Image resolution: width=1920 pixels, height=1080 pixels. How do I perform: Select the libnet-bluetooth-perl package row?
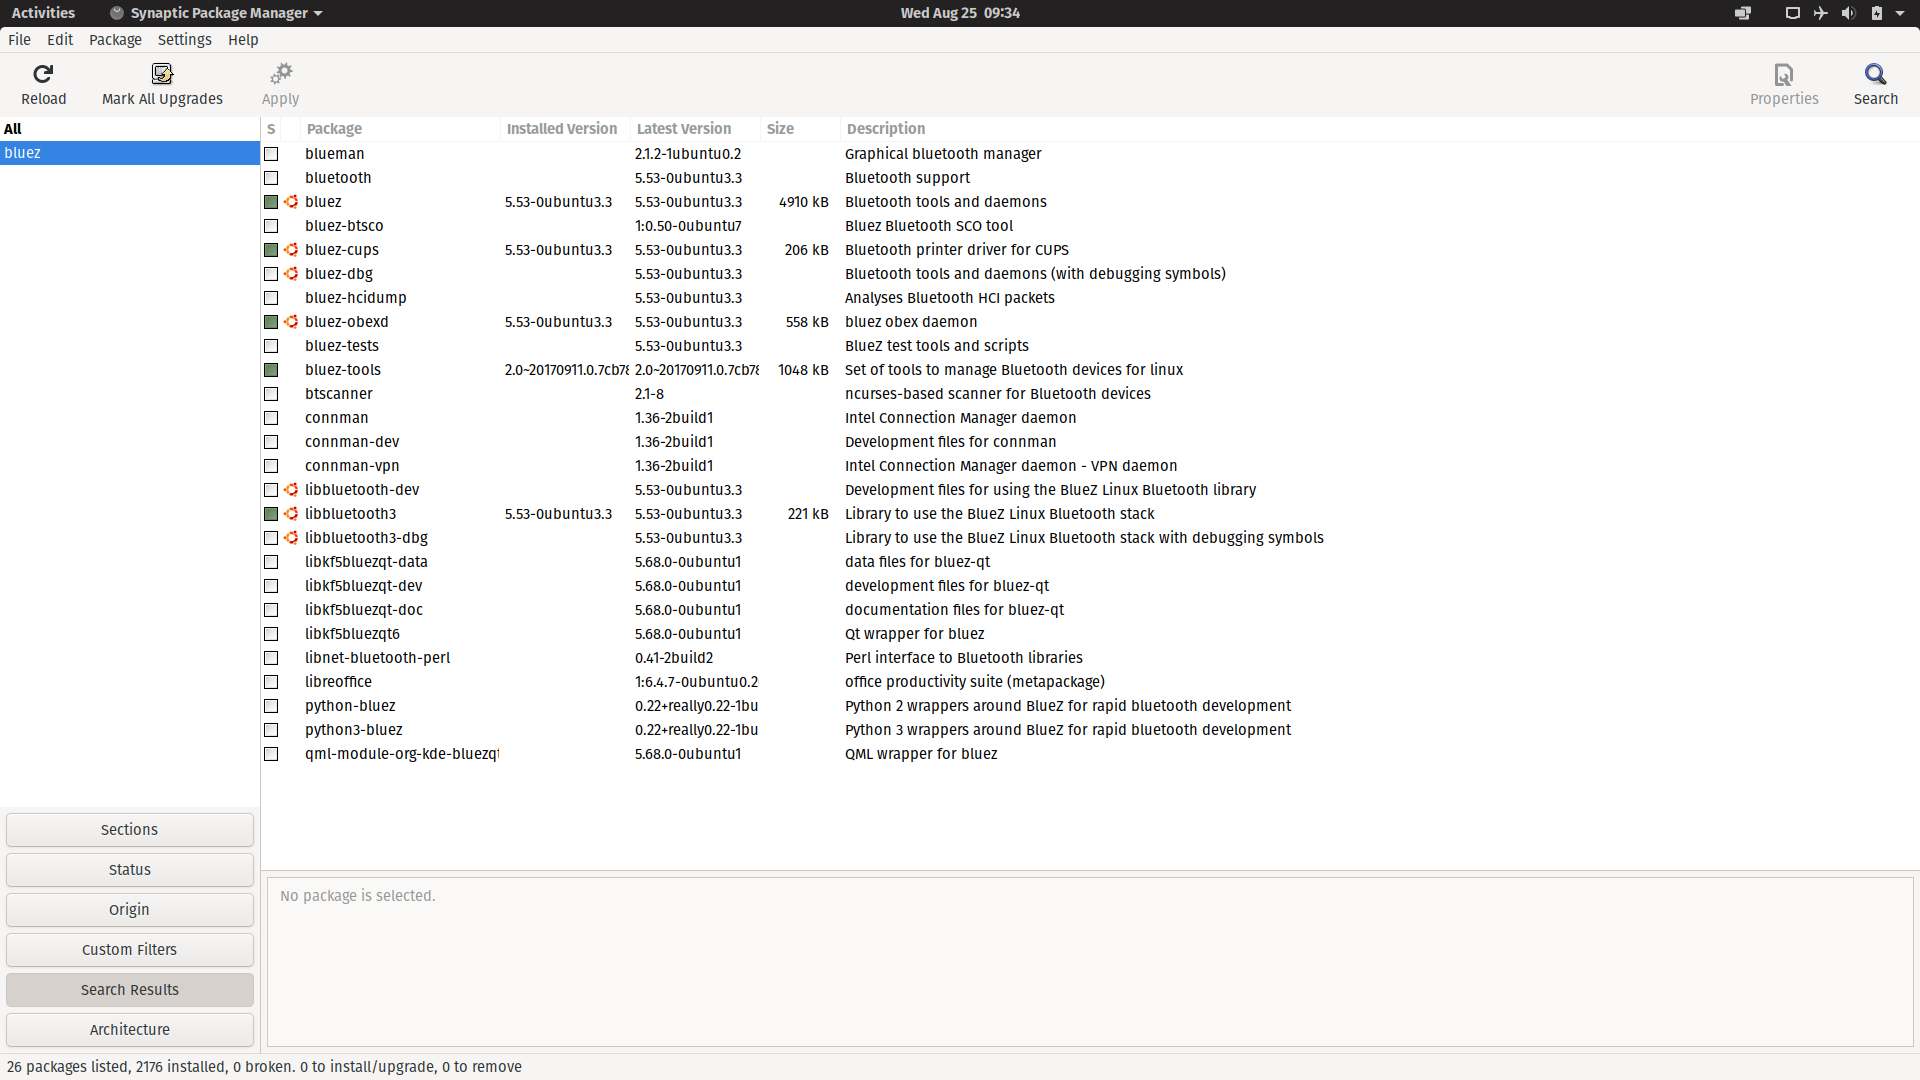(1090, 658)
